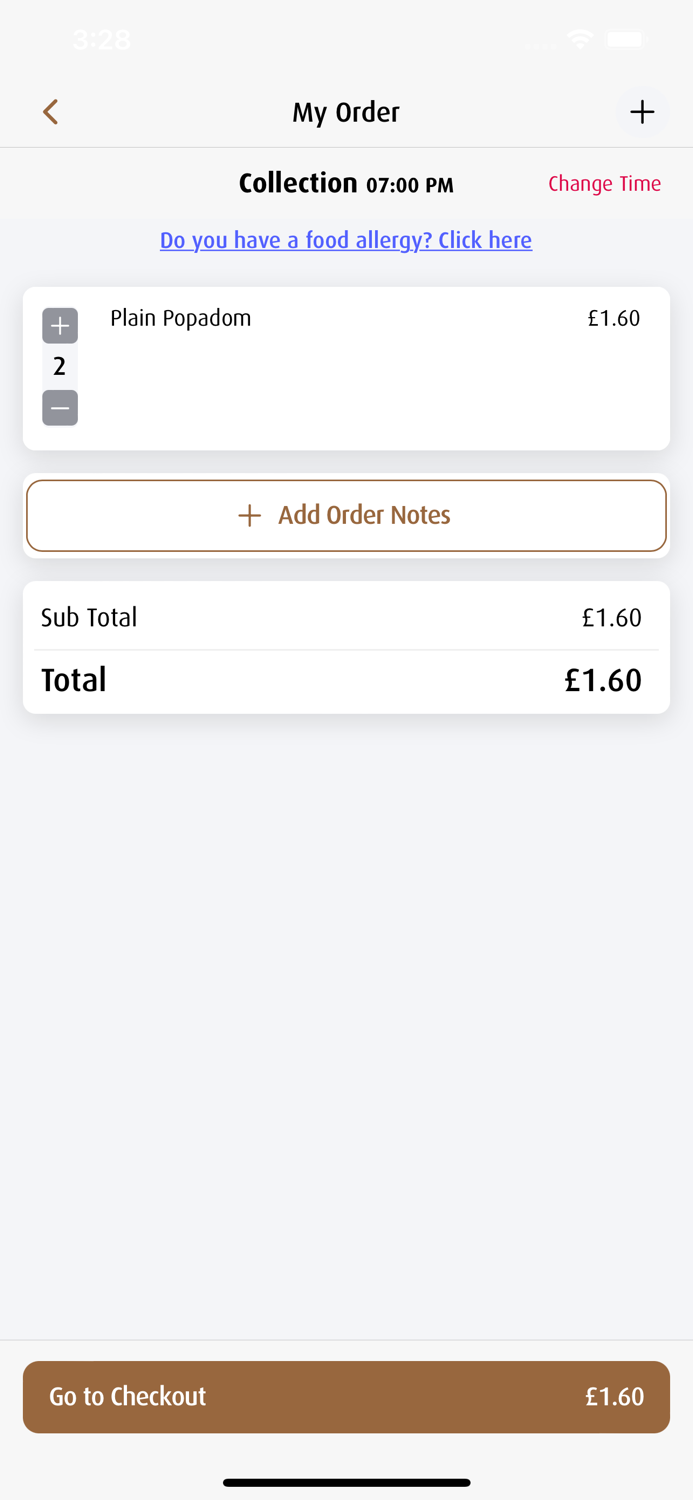Screen dimensions: 693x1500
Task: Decrease Plain Popadom quantity with minus button
Action: [60, 408]
